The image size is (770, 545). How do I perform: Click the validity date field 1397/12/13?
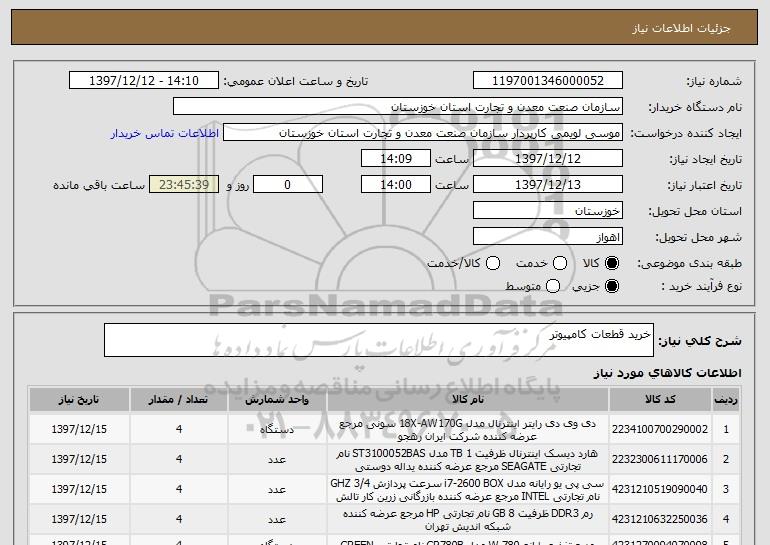[x=548, y=185]
